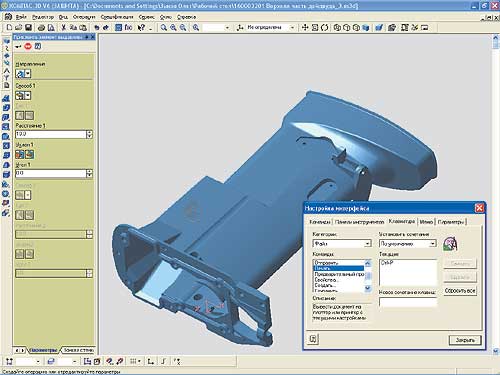This screenshot has height=375, width=500.
Task: Switch to the Меню tab in dialog
Action: click(426, 222)
